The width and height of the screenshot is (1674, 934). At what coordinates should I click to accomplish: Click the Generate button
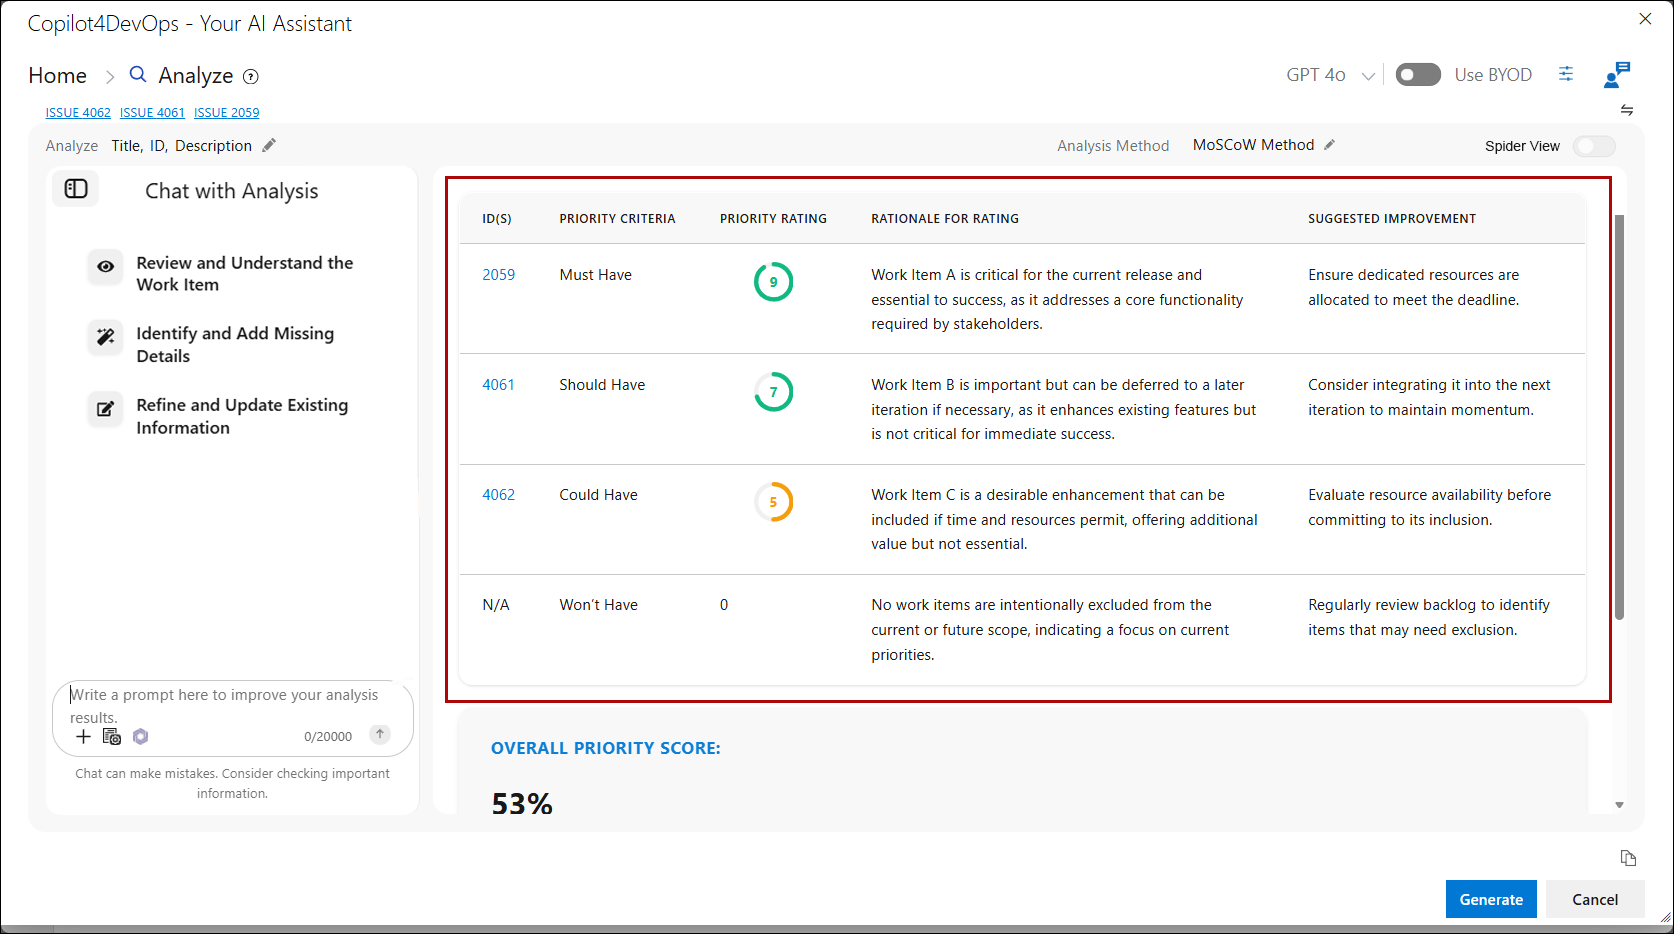pyautogui.click(x=1491, y=899)
